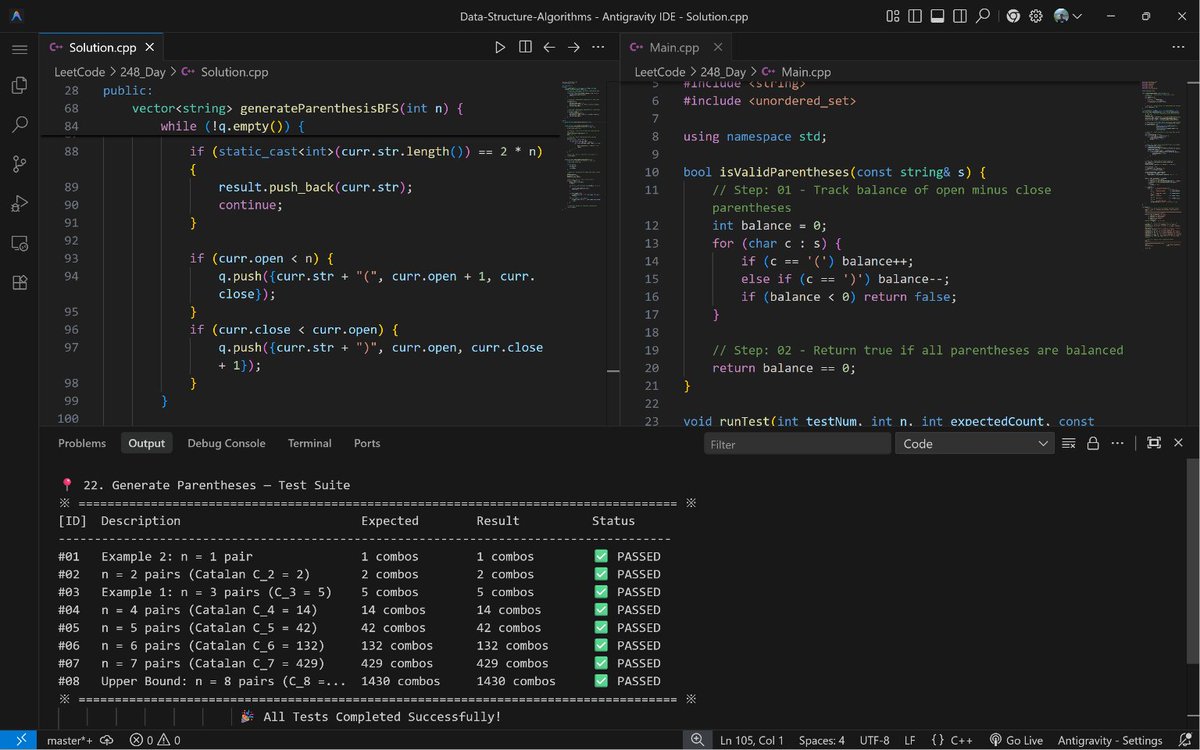Open more actions for the Solution.cpp editor
This screenshot has height=750, width=1200.
click(598, 47)
